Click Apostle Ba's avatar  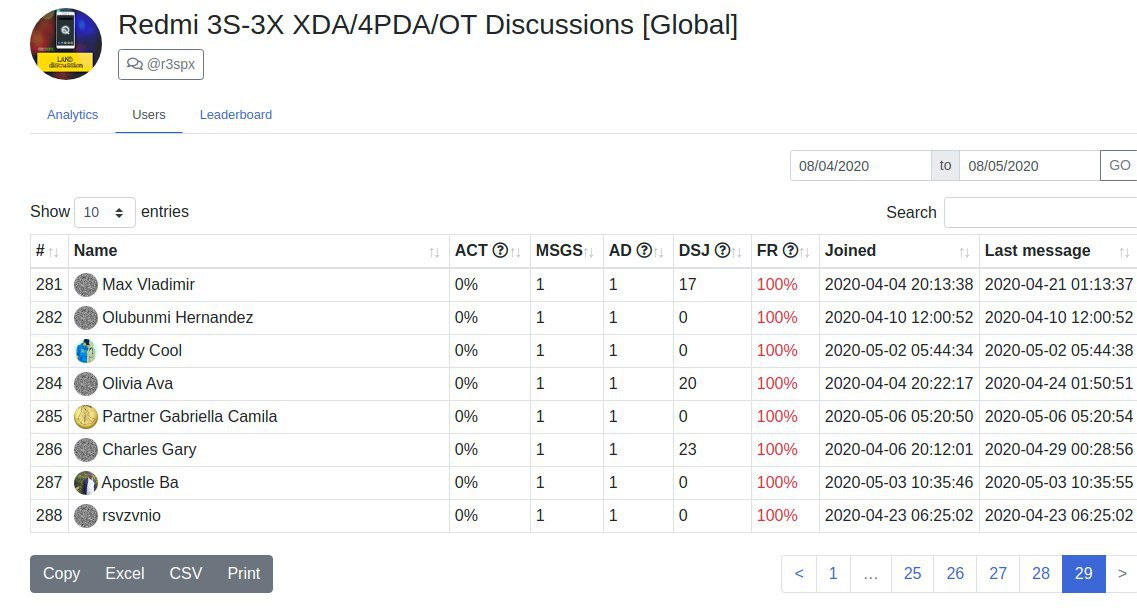[86, 483]
